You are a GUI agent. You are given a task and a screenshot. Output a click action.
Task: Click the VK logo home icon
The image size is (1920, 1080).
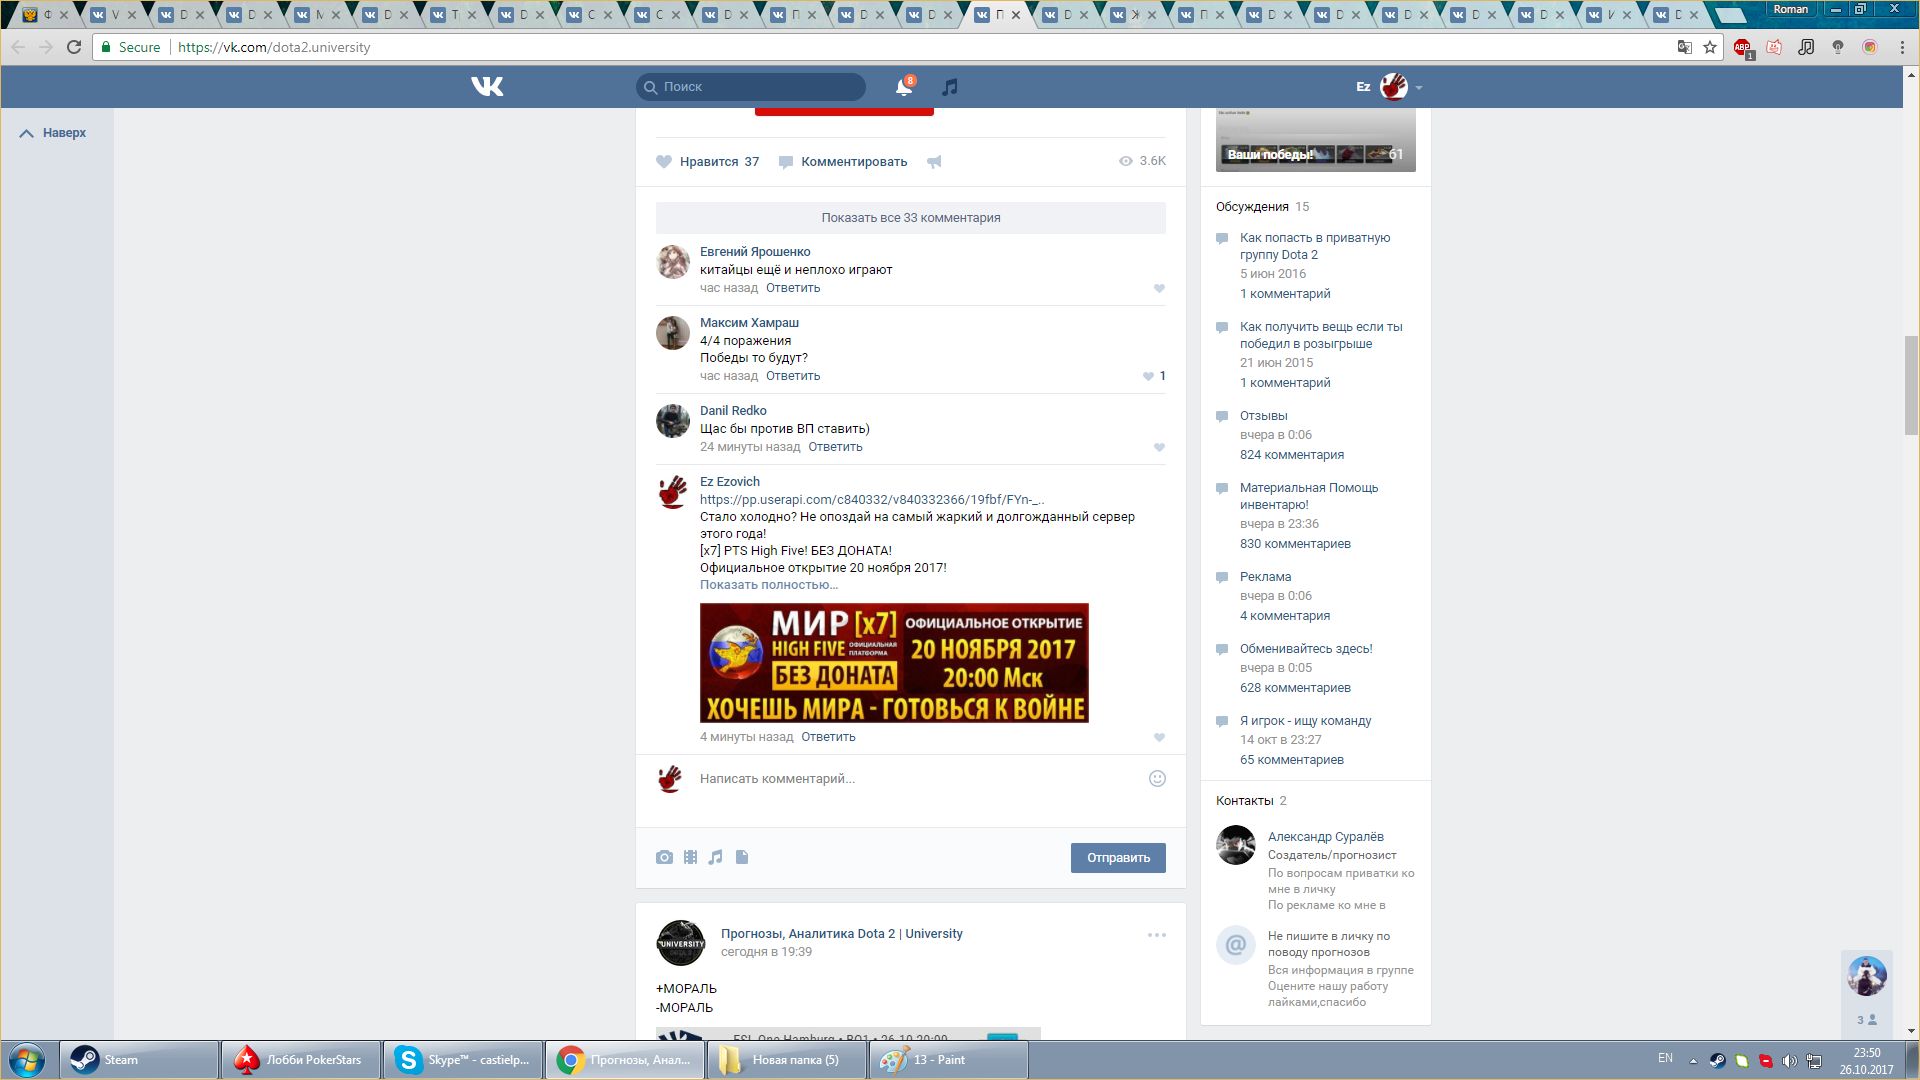487,87
